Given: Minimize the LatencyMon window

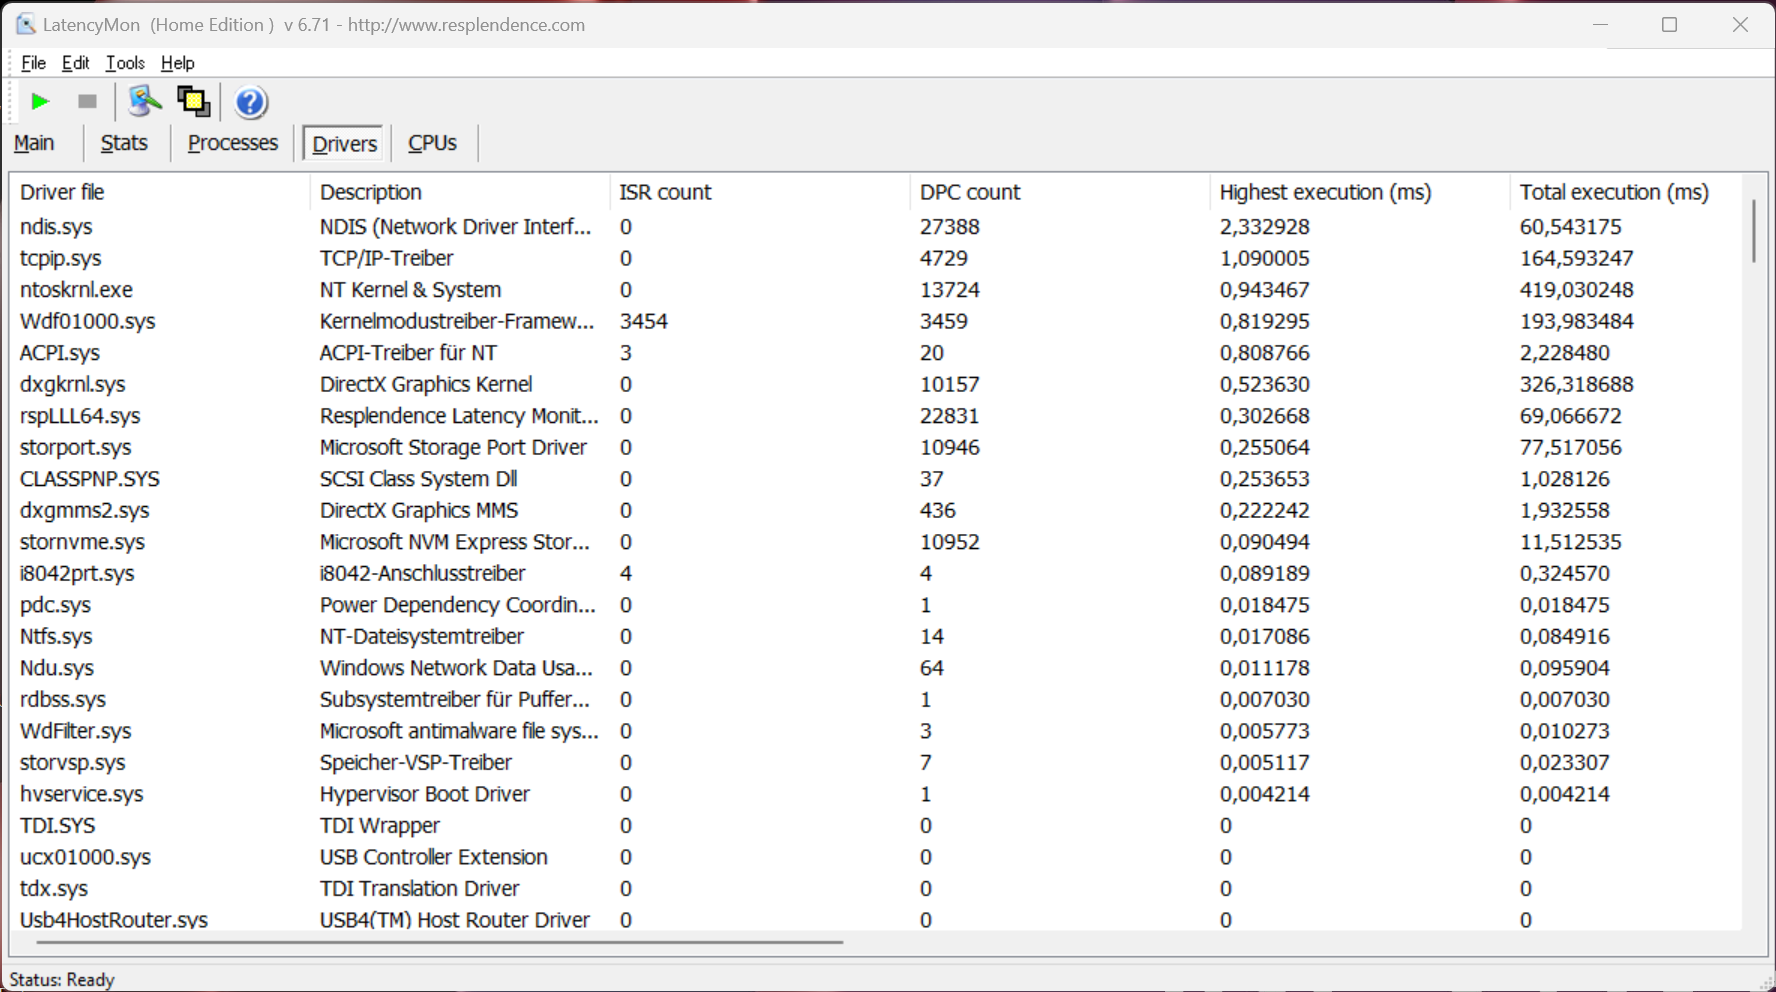Looking at the screenshot, I should click(x=1600, y=24).
